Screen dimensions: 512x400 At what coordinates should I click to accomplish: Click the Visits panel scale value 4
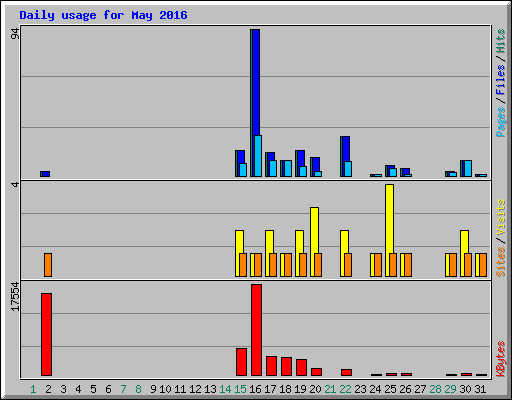15,184
